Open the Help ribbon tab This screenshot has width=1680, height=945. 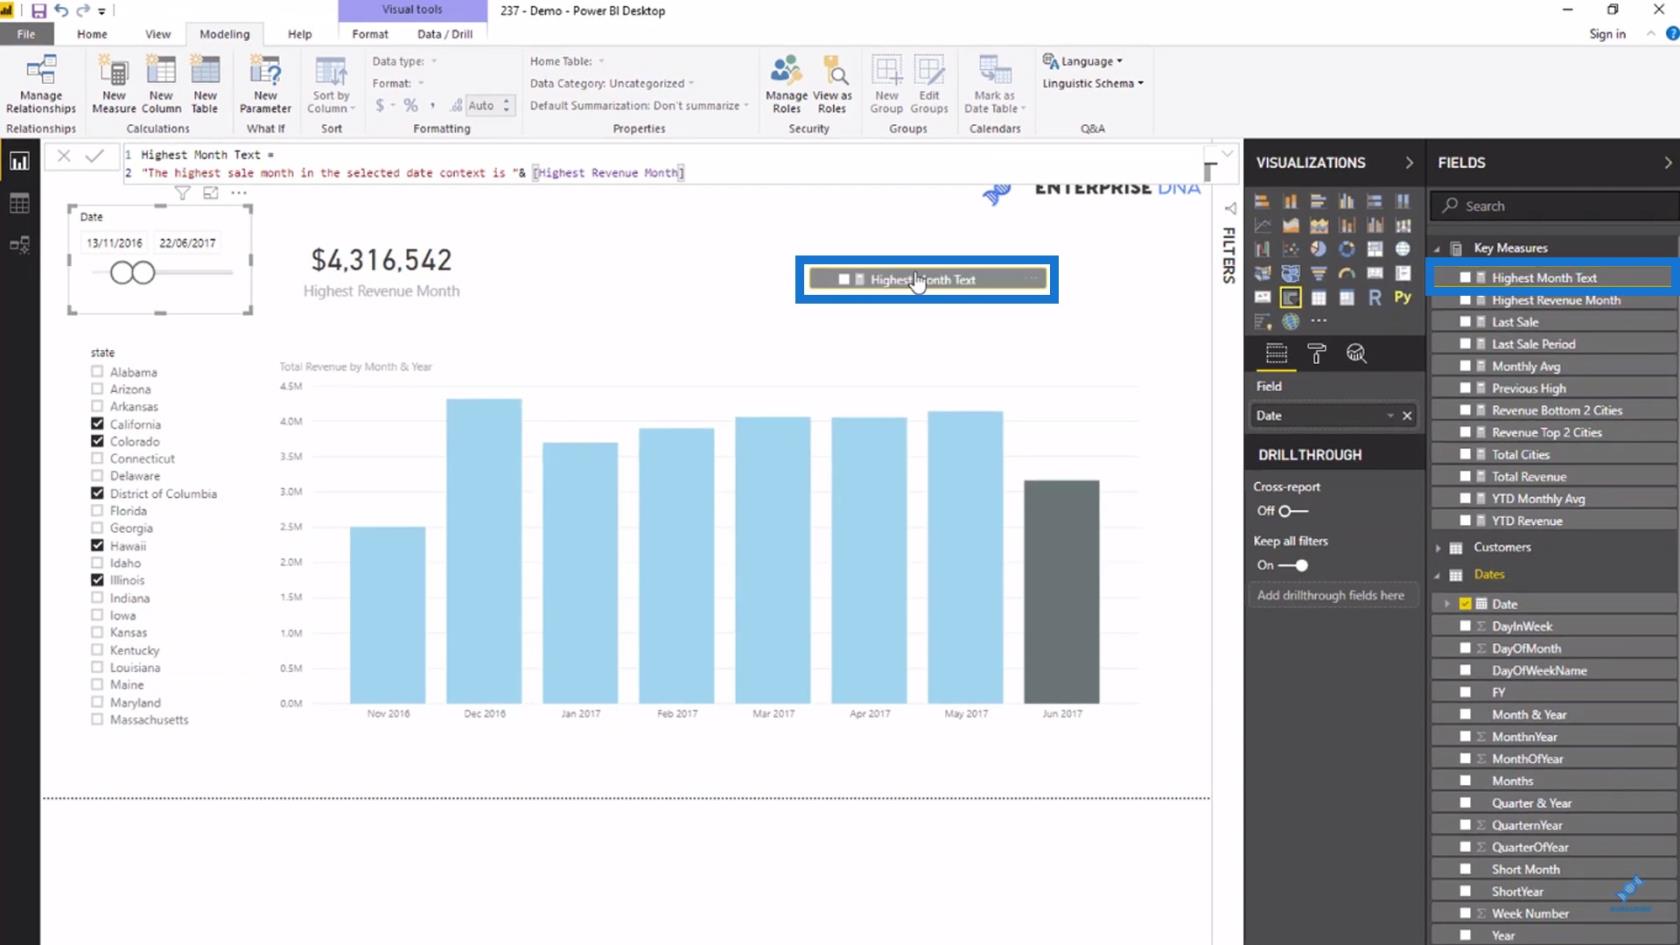[300, 34]
